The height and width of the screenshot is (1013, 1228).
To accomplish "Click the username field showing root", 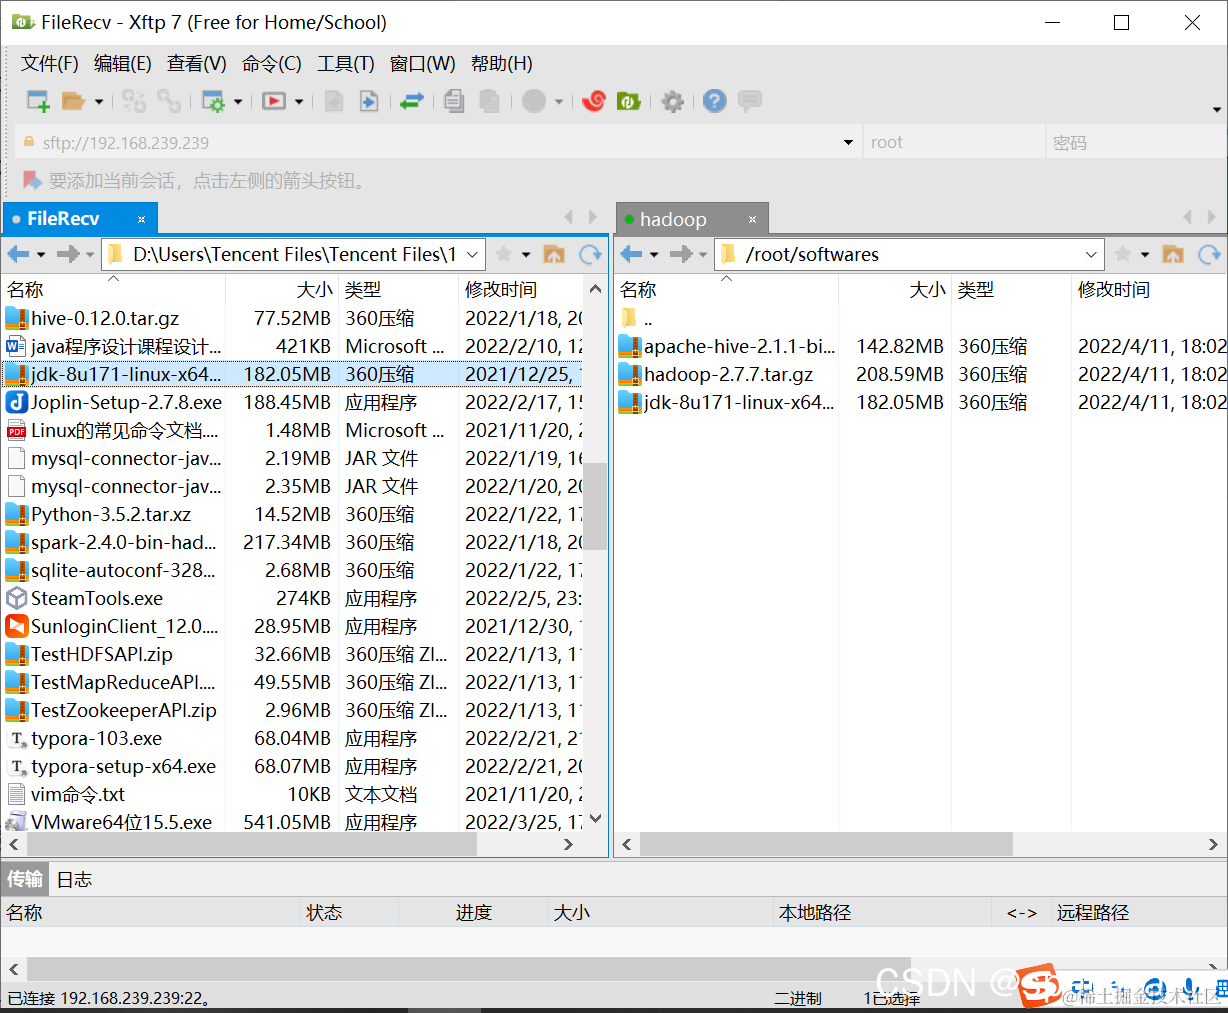I will point(955,142).
